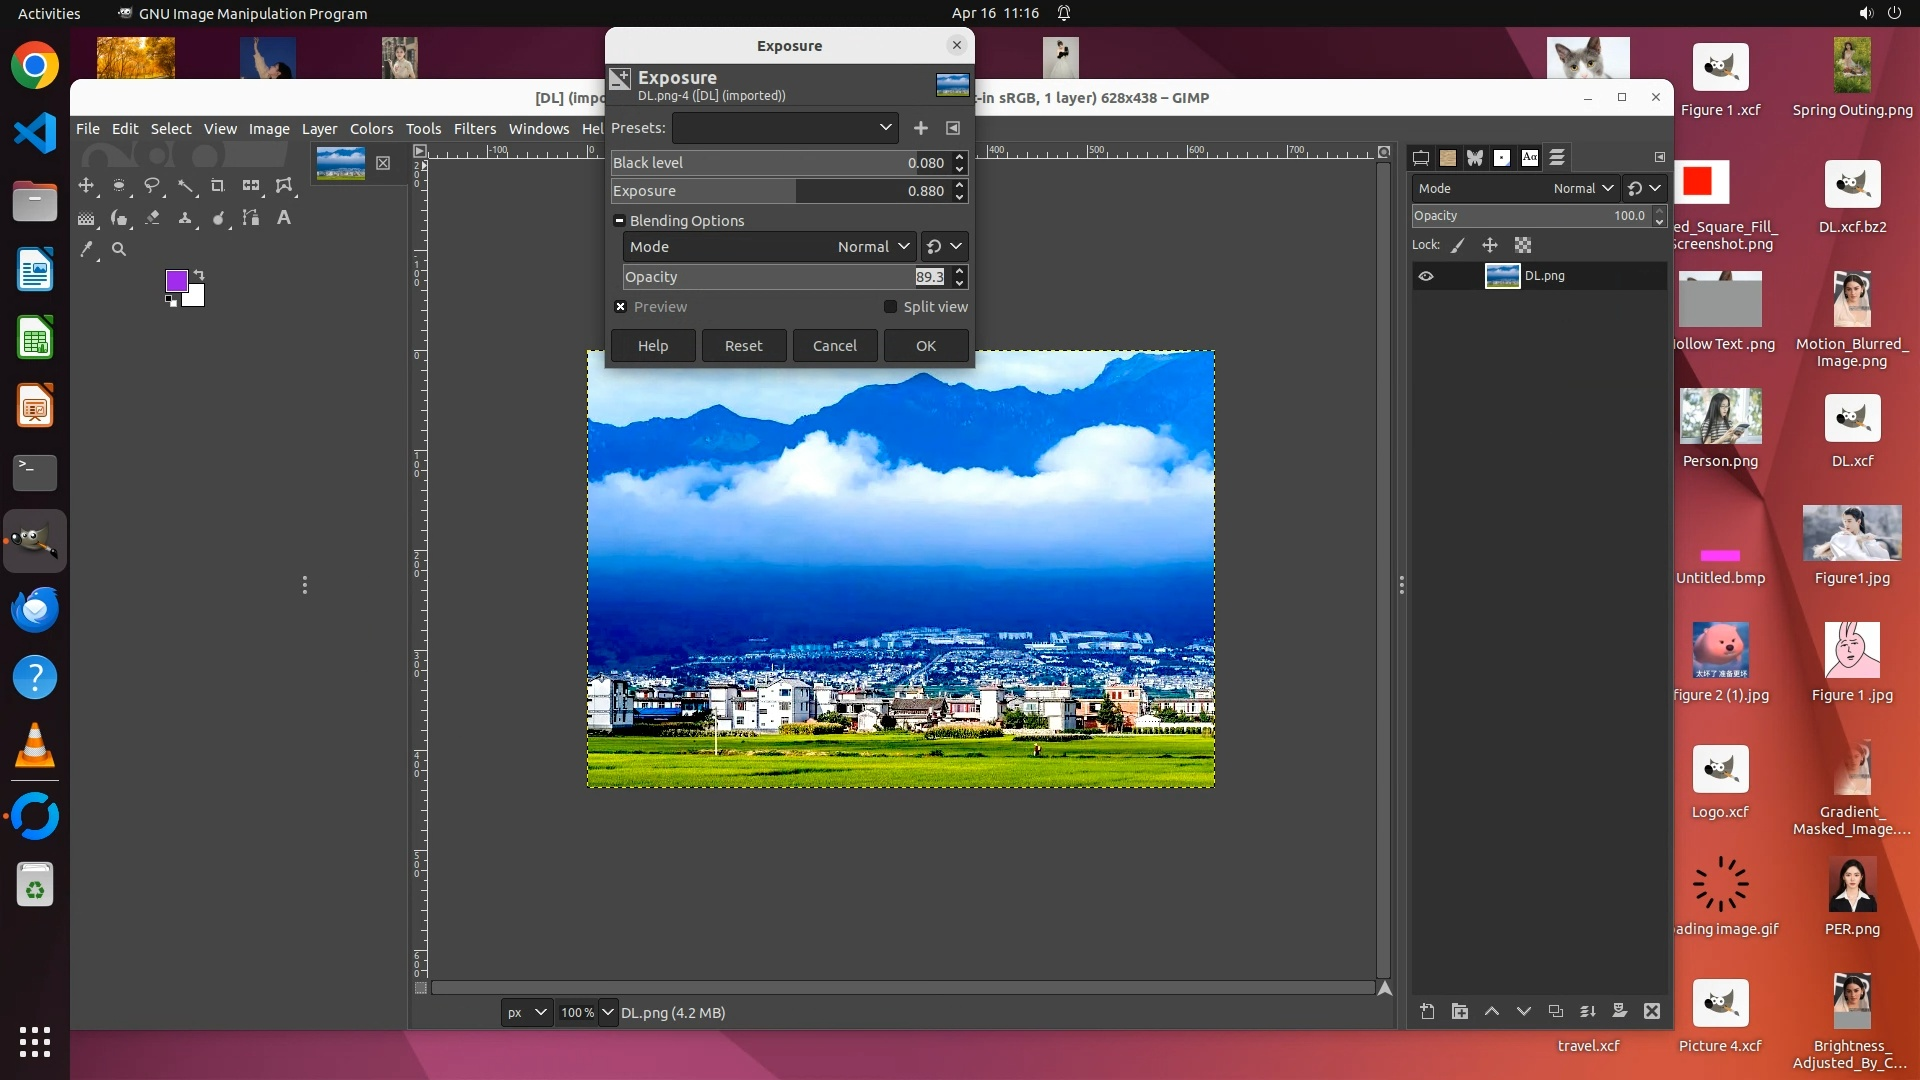
Task: Choose the Text tool
Action: [x=284, y=218]
